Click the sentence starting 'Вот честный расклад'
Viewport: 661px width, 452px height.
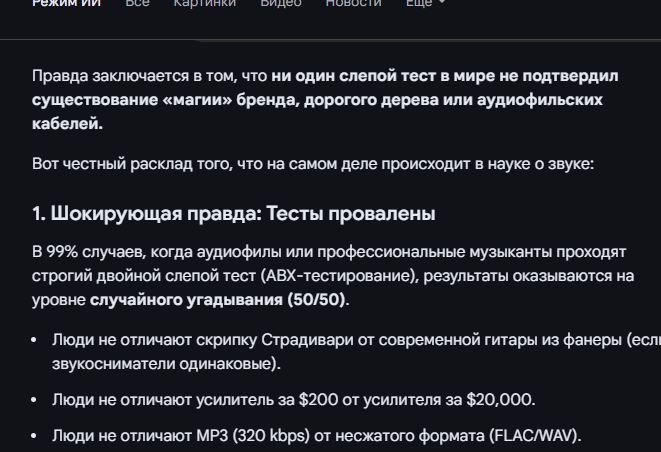tap(312, 163)
